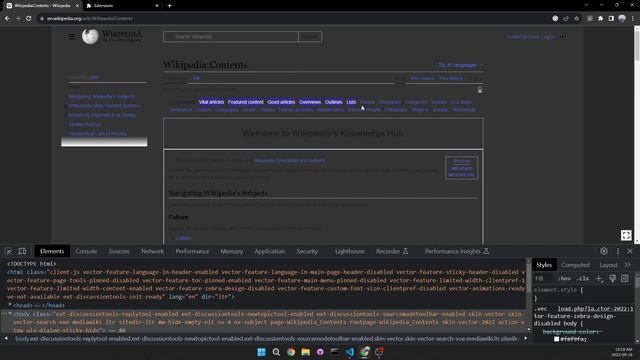The height and width of the screenshot is (360, 640).
Task: Click the Log in link
Action: [548, 37]
